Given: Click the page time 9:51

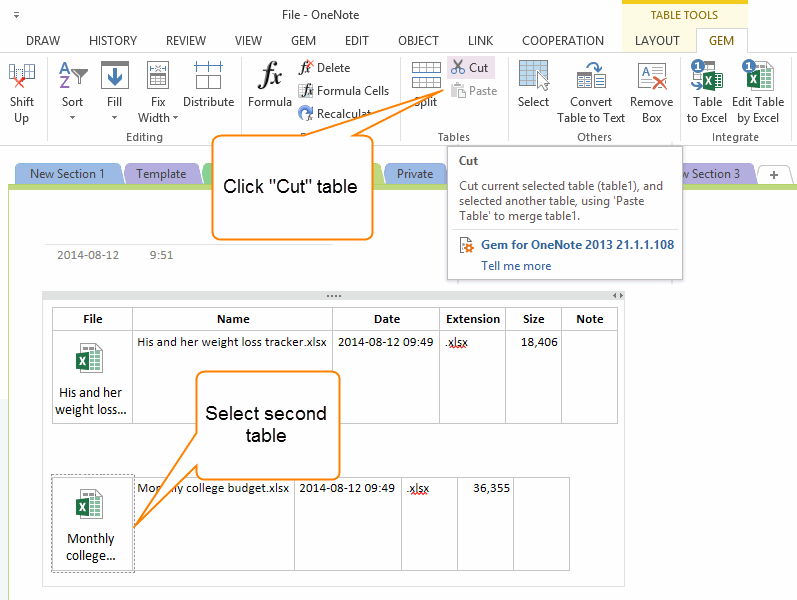Looking at the screenshot, I should tap(161, 255).
